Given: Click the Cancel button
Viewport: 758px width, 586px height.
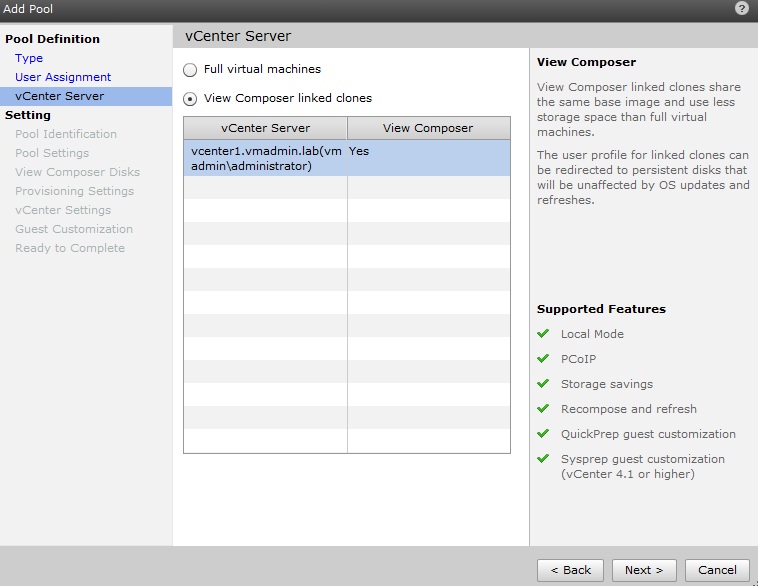Looking at the screenshot, I should tap(717, 570).
